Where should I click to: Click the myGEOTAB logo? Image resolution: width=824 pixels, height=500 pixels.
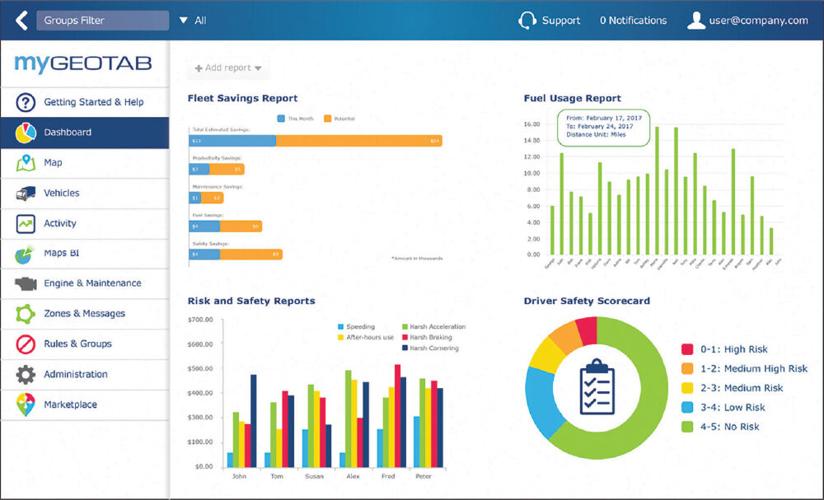point(84,65)
